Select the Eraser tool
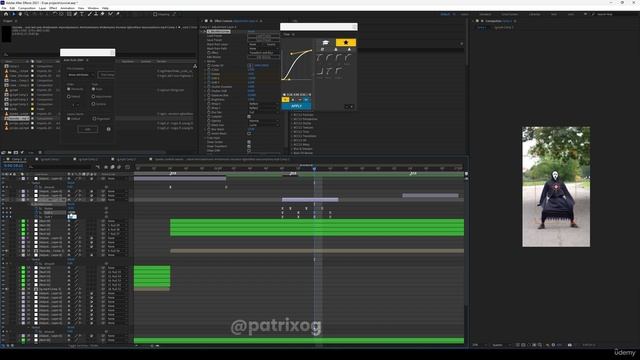 pyautogui.click(x=102, y=14)
